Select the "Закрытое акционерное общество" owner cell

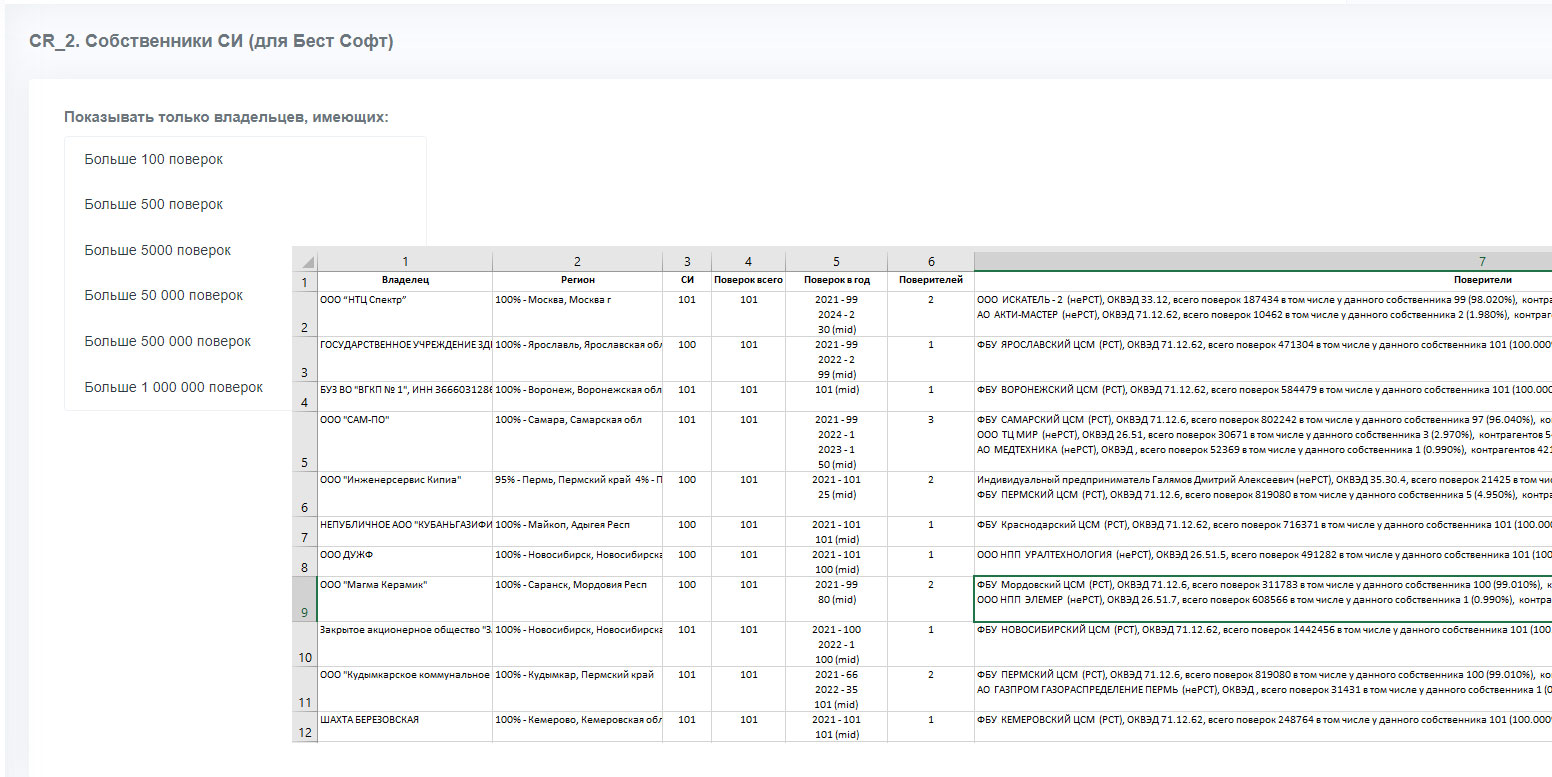pyautogui.click(x=405, y=644)
